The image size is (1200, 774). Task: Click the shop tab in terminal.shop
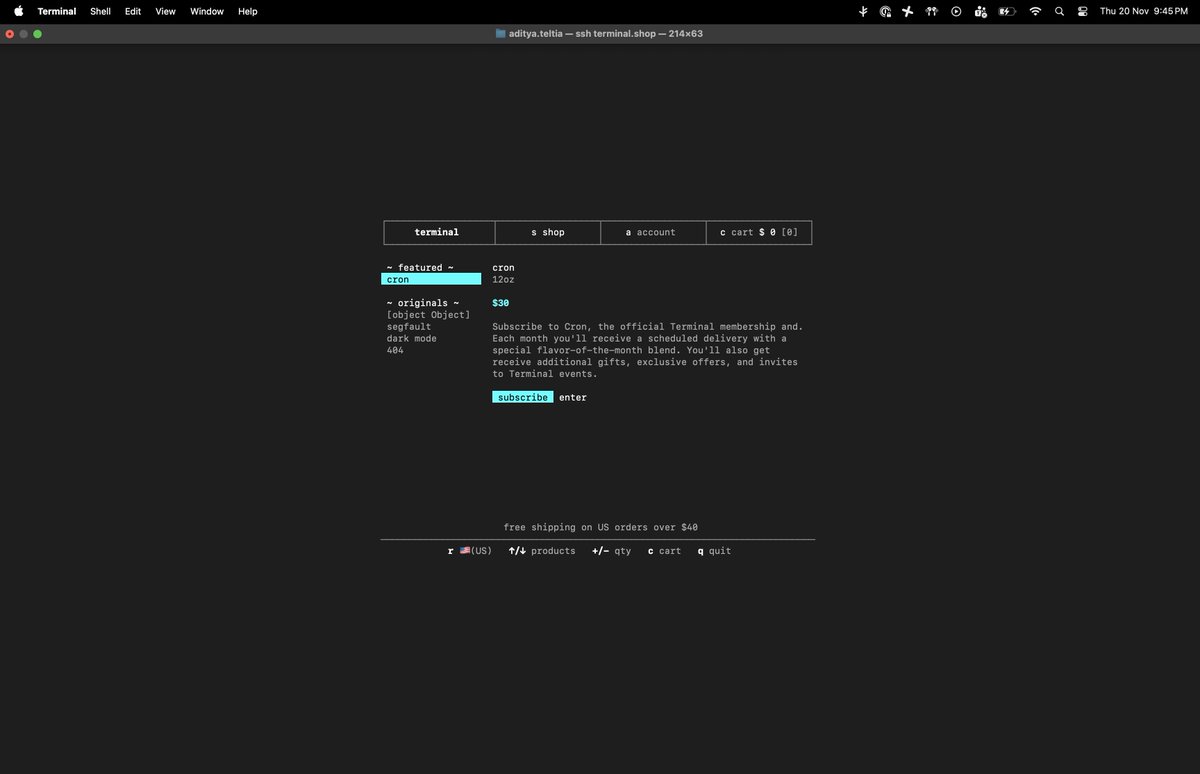[x=547, y=232]
